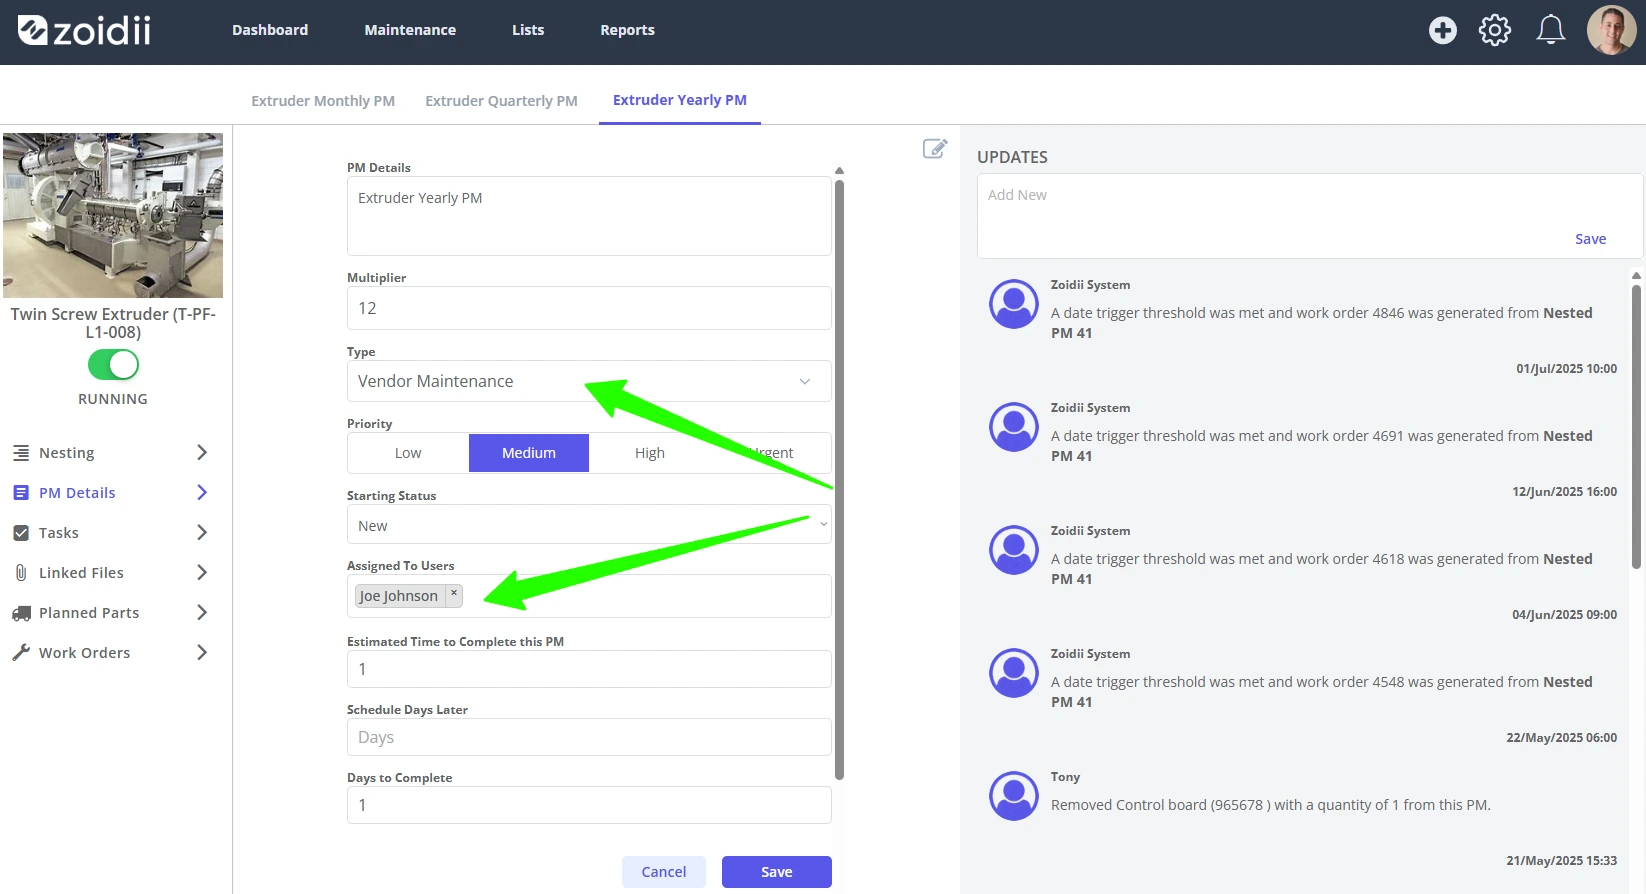Open the Dashboard menu
Screen dimensions: 1646x894
coord(270,30)
